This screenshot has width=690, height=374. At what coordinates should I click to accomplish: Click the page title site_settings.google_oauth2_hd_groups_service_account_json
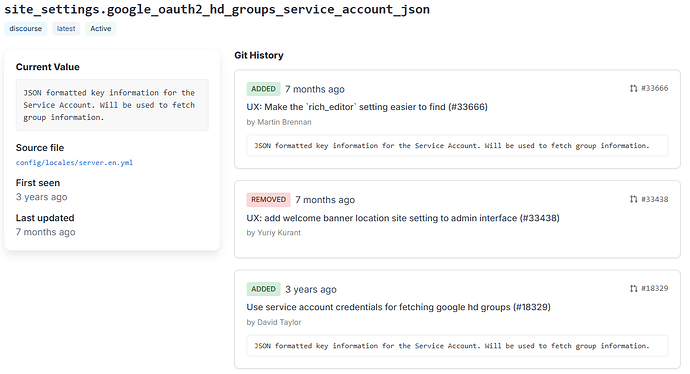(217, 10)
